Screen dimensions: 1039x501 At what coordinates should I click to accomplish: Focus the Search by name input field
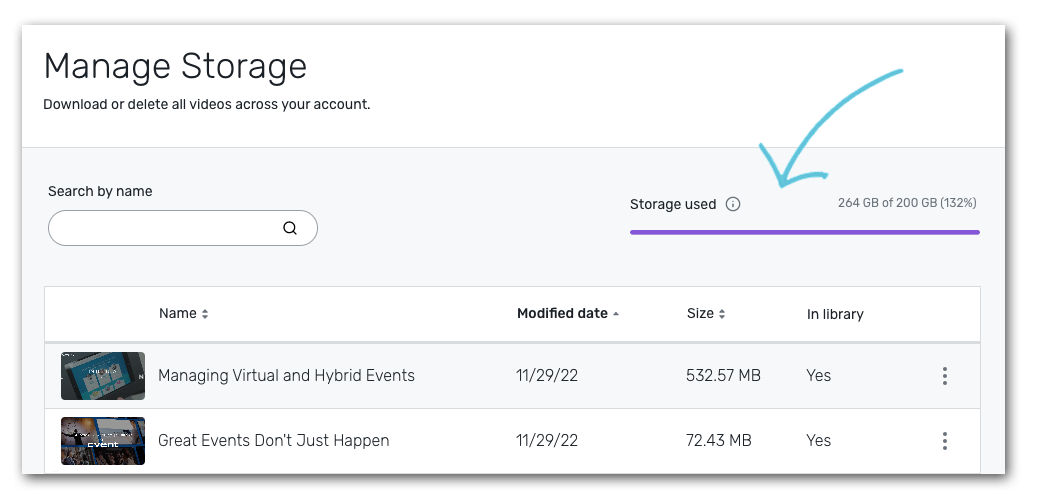point(165,228)
